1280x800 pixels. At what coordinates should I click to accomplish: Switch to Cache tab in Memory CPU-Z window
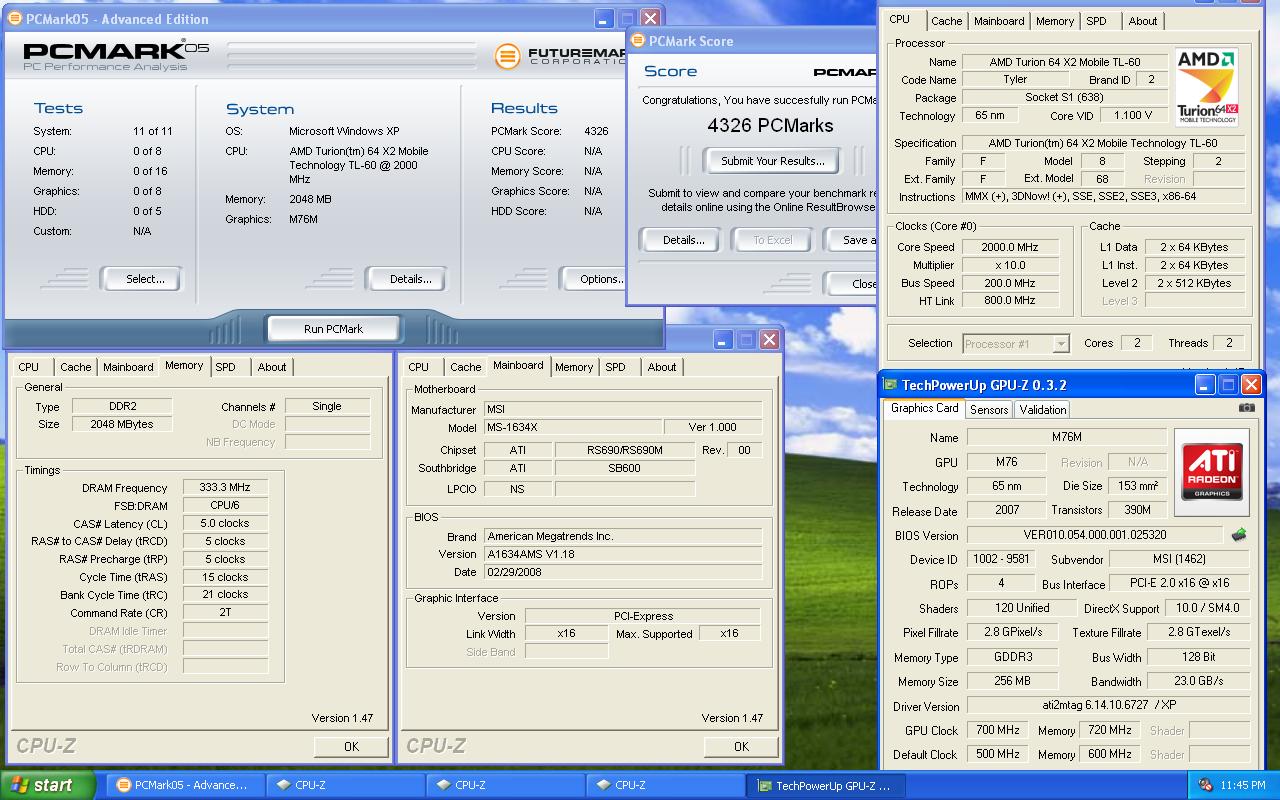click(x=75, y=367)
